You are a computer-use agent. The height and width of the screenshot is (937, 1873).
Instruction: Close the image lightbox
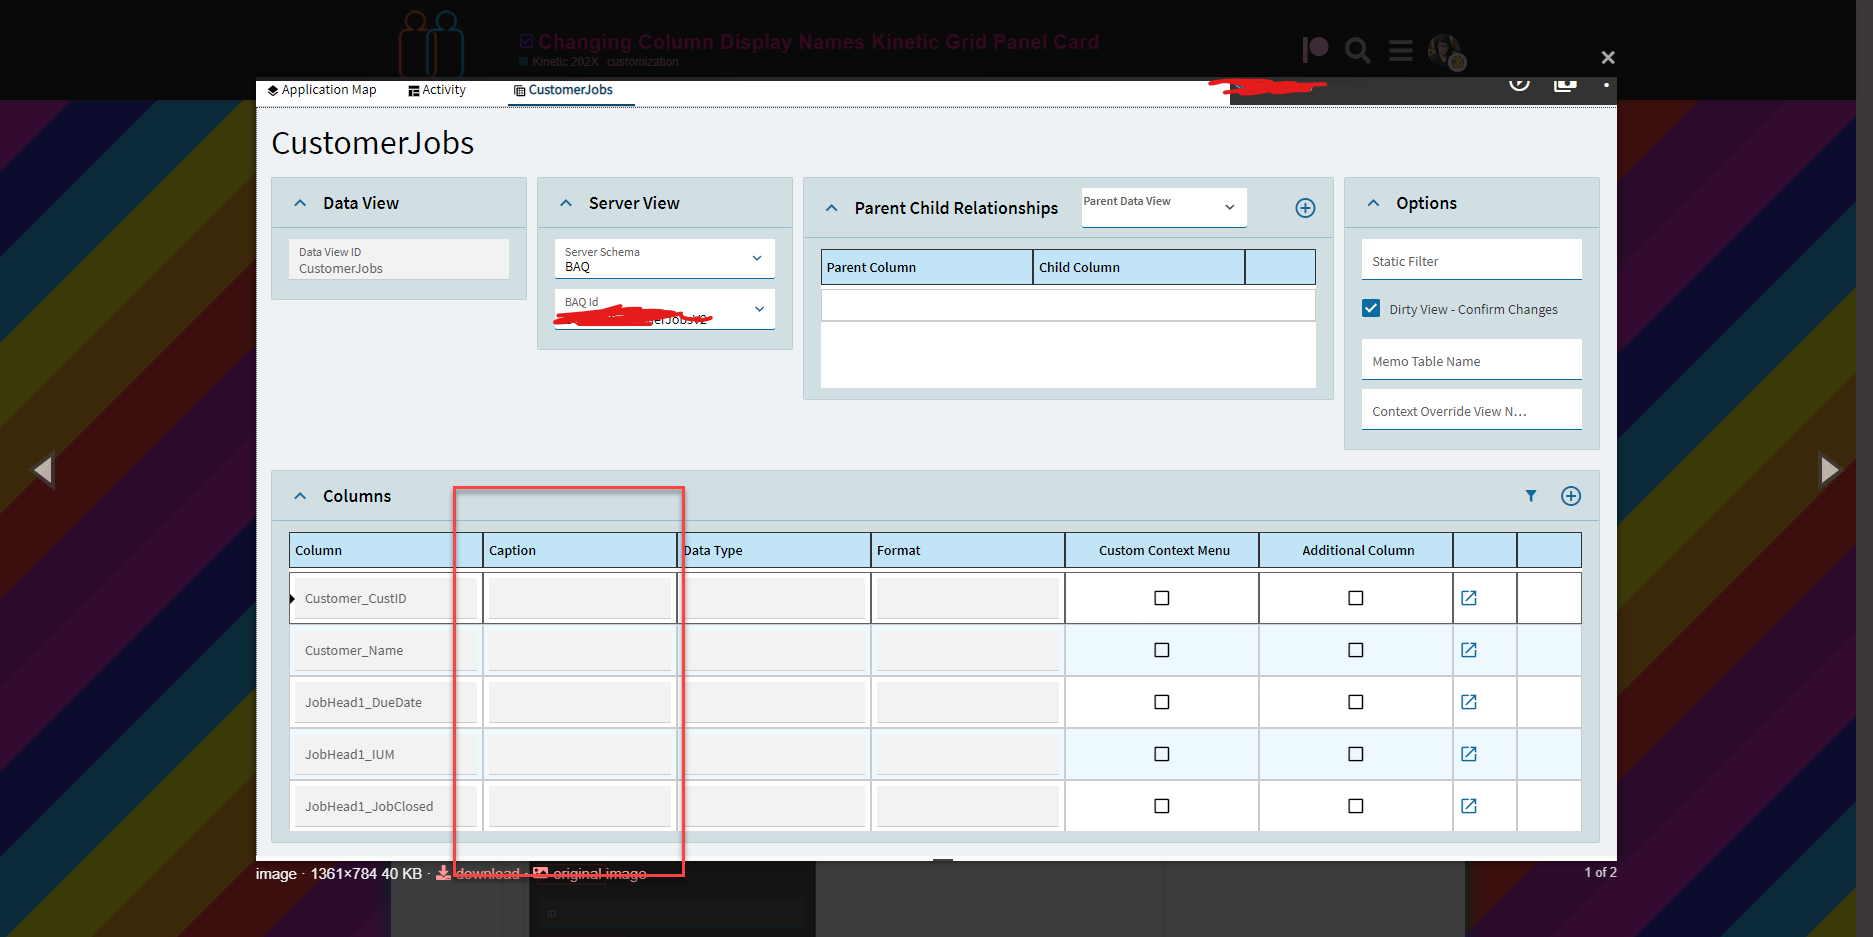pyautogui.click(x=1608, y=58)
